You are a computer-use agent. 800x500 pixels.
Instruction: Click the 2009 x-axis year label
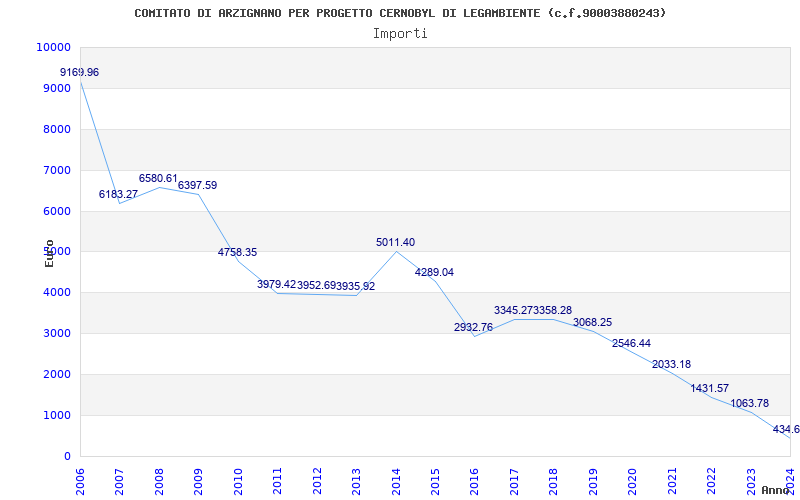[198, 481]
